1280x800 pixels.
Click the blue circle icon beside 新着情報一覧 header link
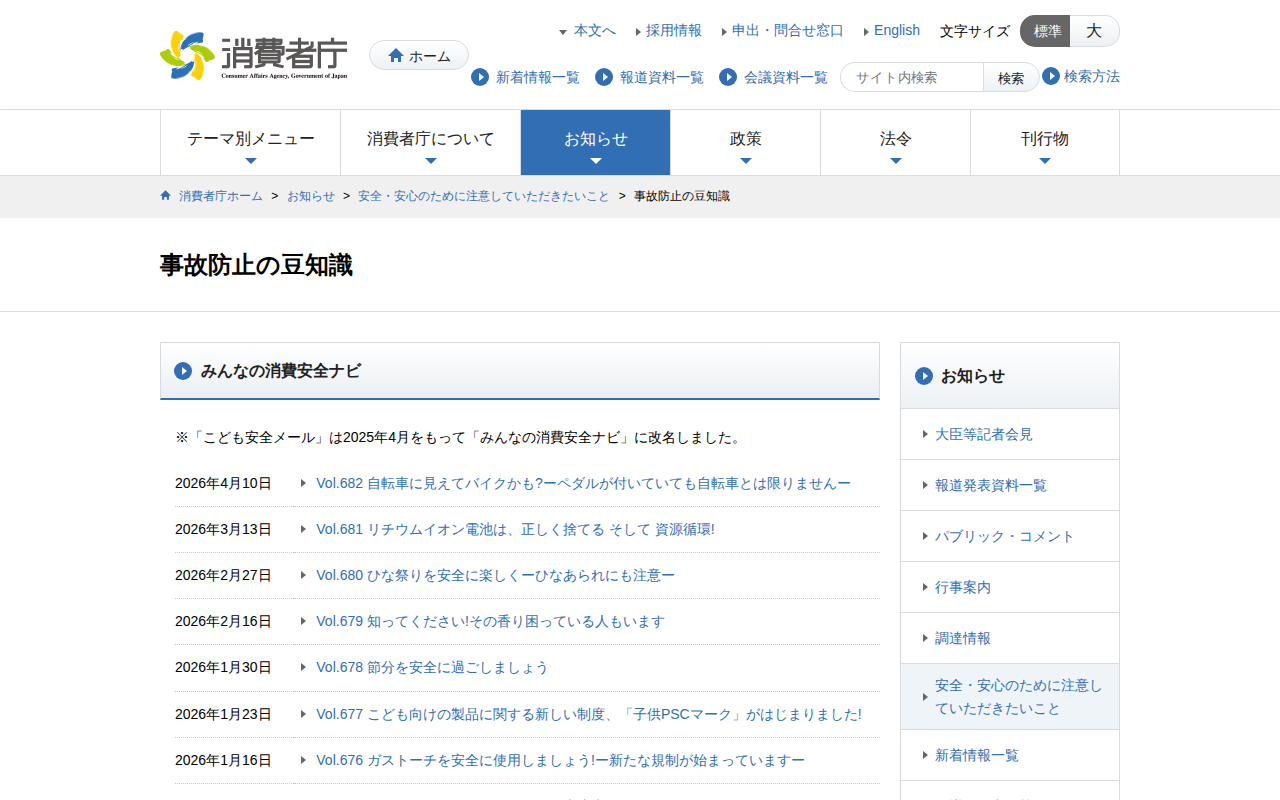click(x=480, y=77)
